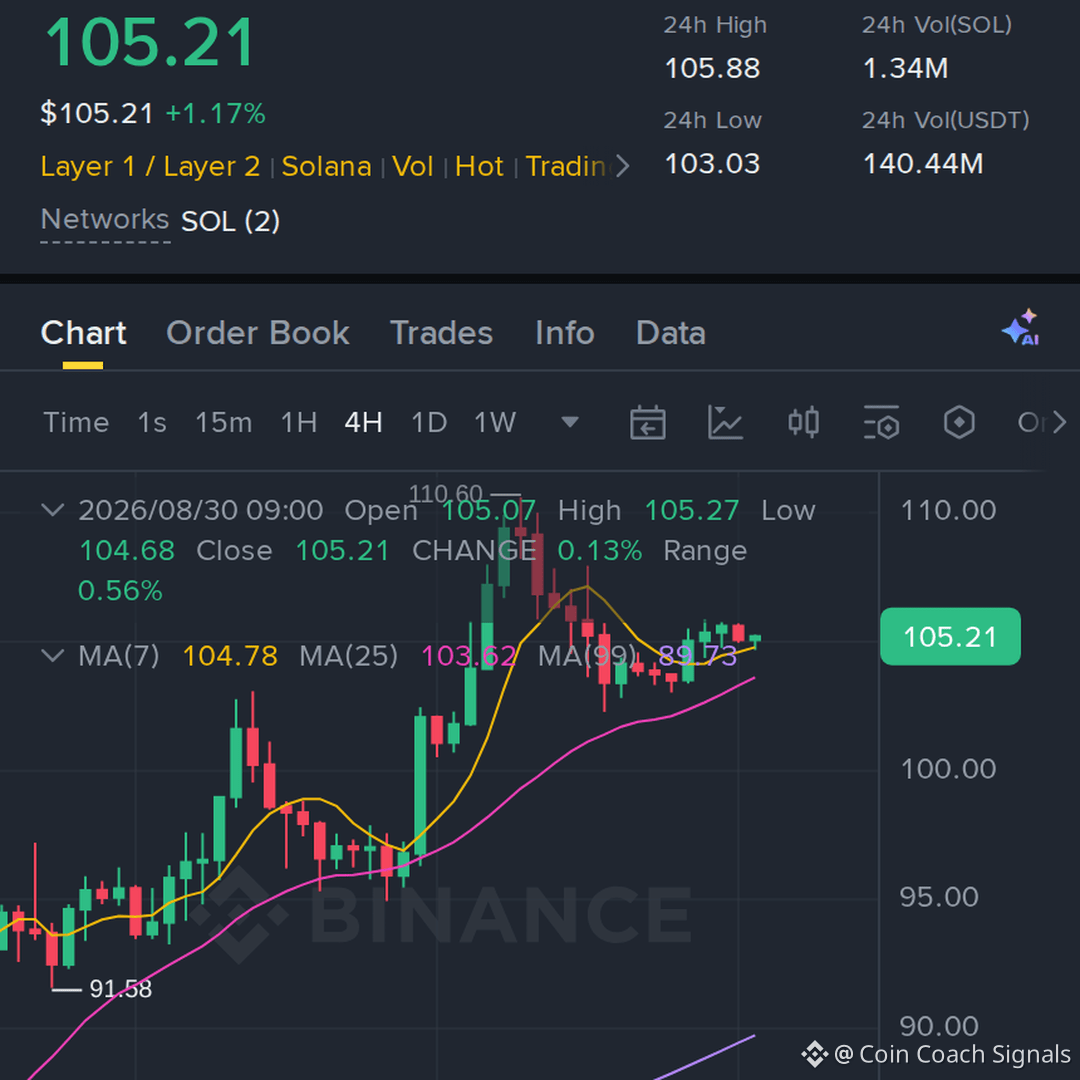Collapse the OHLC candle info chevron
Screen dimensions: 1080x1080
(53, 510)
